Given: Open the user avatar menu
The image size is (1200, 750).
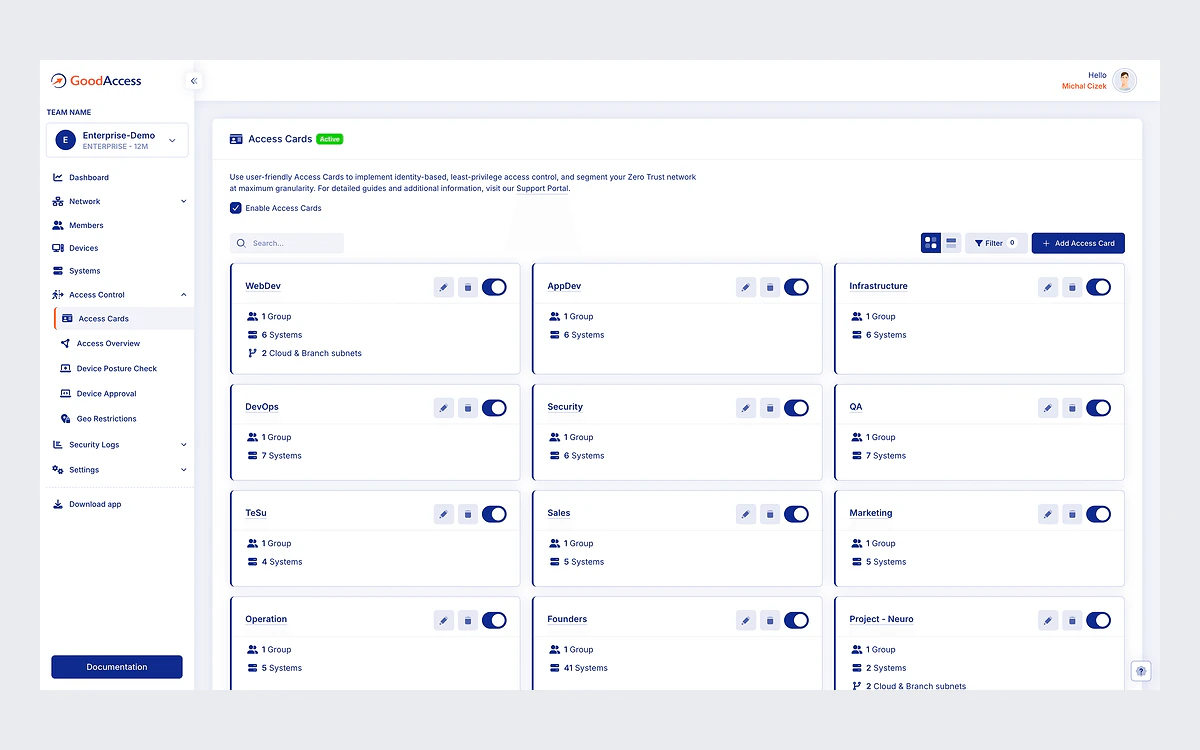Looking at the screenshot, I should click(1125, 81).
